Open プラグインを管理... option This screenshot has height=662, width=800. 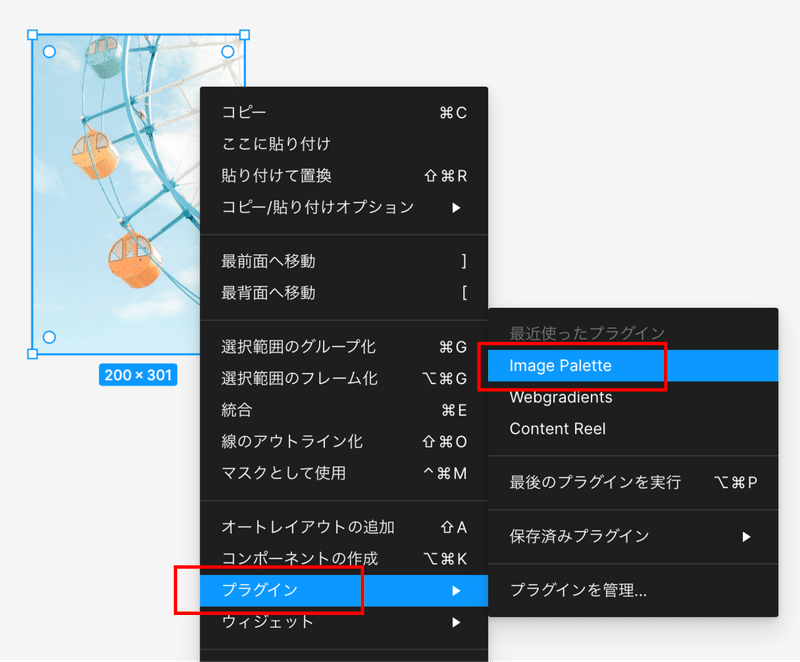pos(633,591)
